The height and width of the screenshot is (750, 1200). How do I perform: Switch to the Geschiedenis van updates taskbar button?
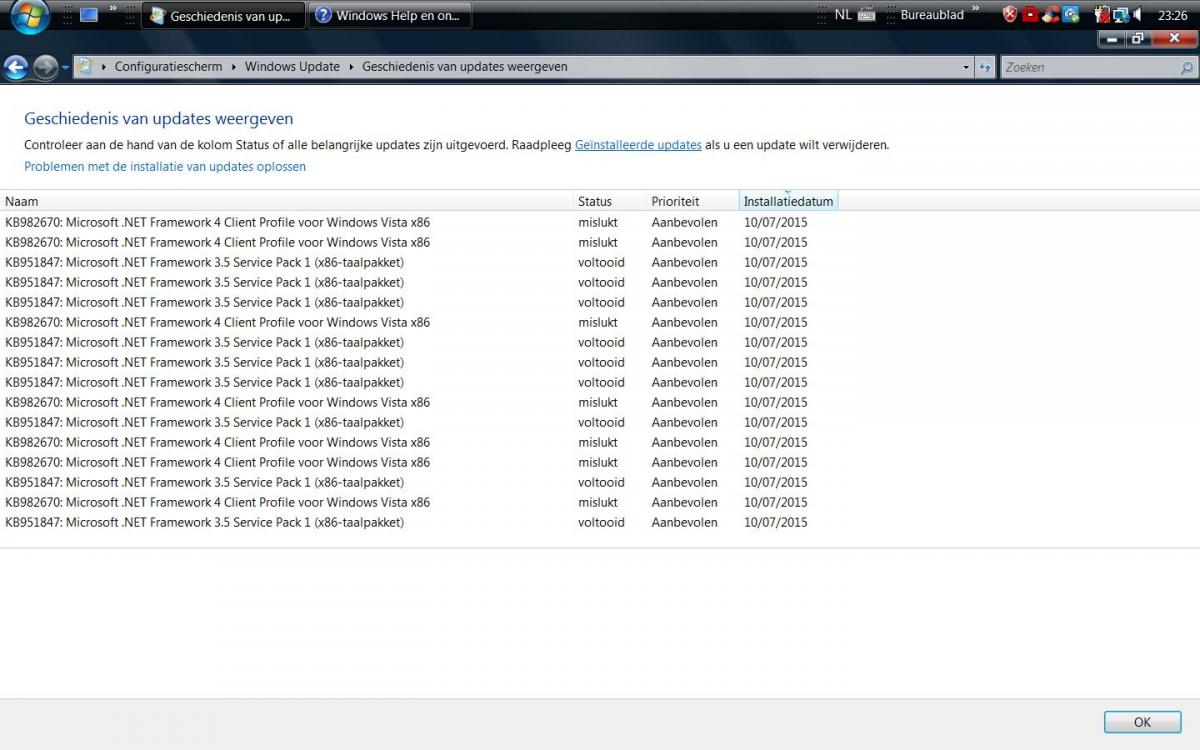tap(223, 16)
